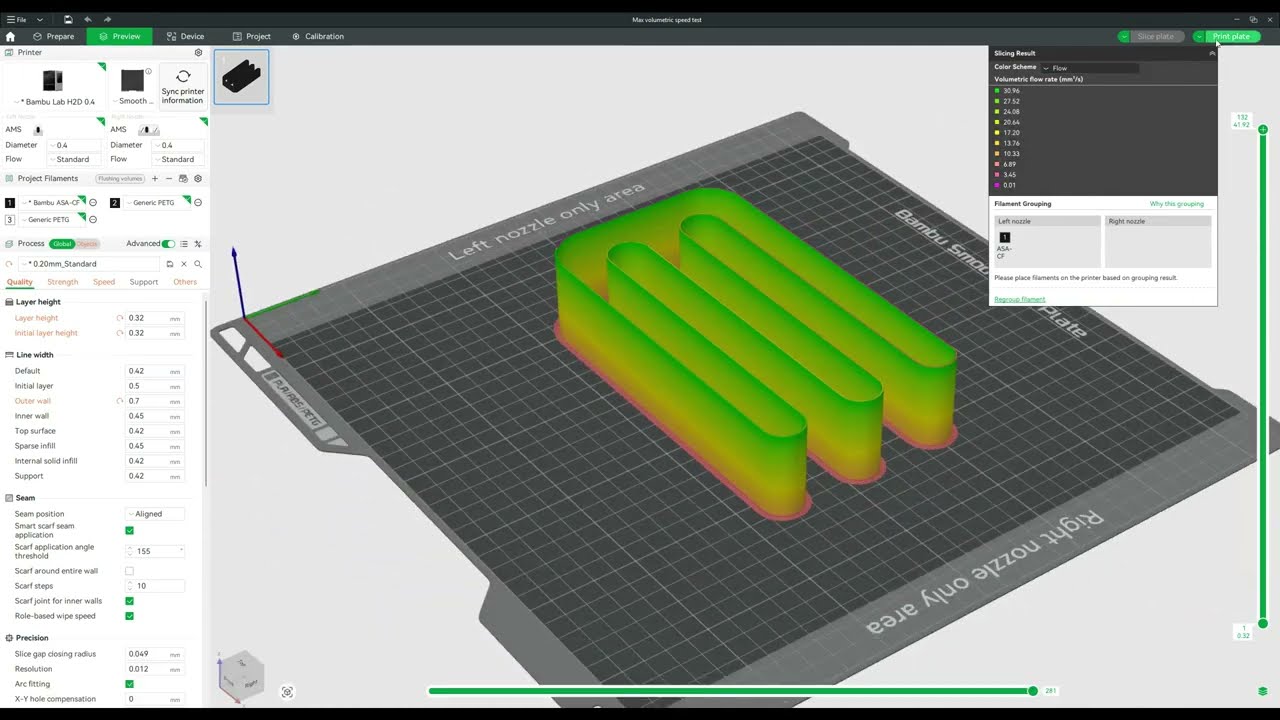Edit filament 1 Bambu ASA-CF settings
The height and width of the screenshot is (720, 1280).
tap(93, 203)
